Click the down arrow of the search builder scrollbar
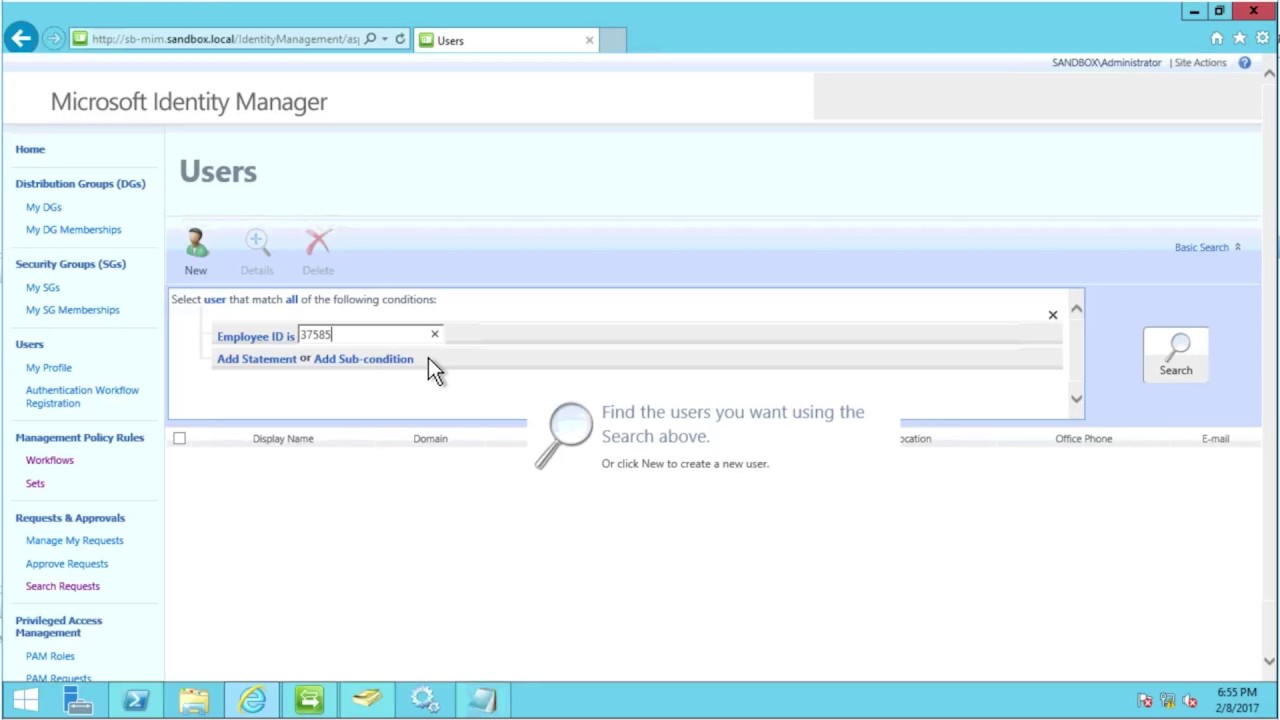1280x720 pixels. coord(1076,399)
